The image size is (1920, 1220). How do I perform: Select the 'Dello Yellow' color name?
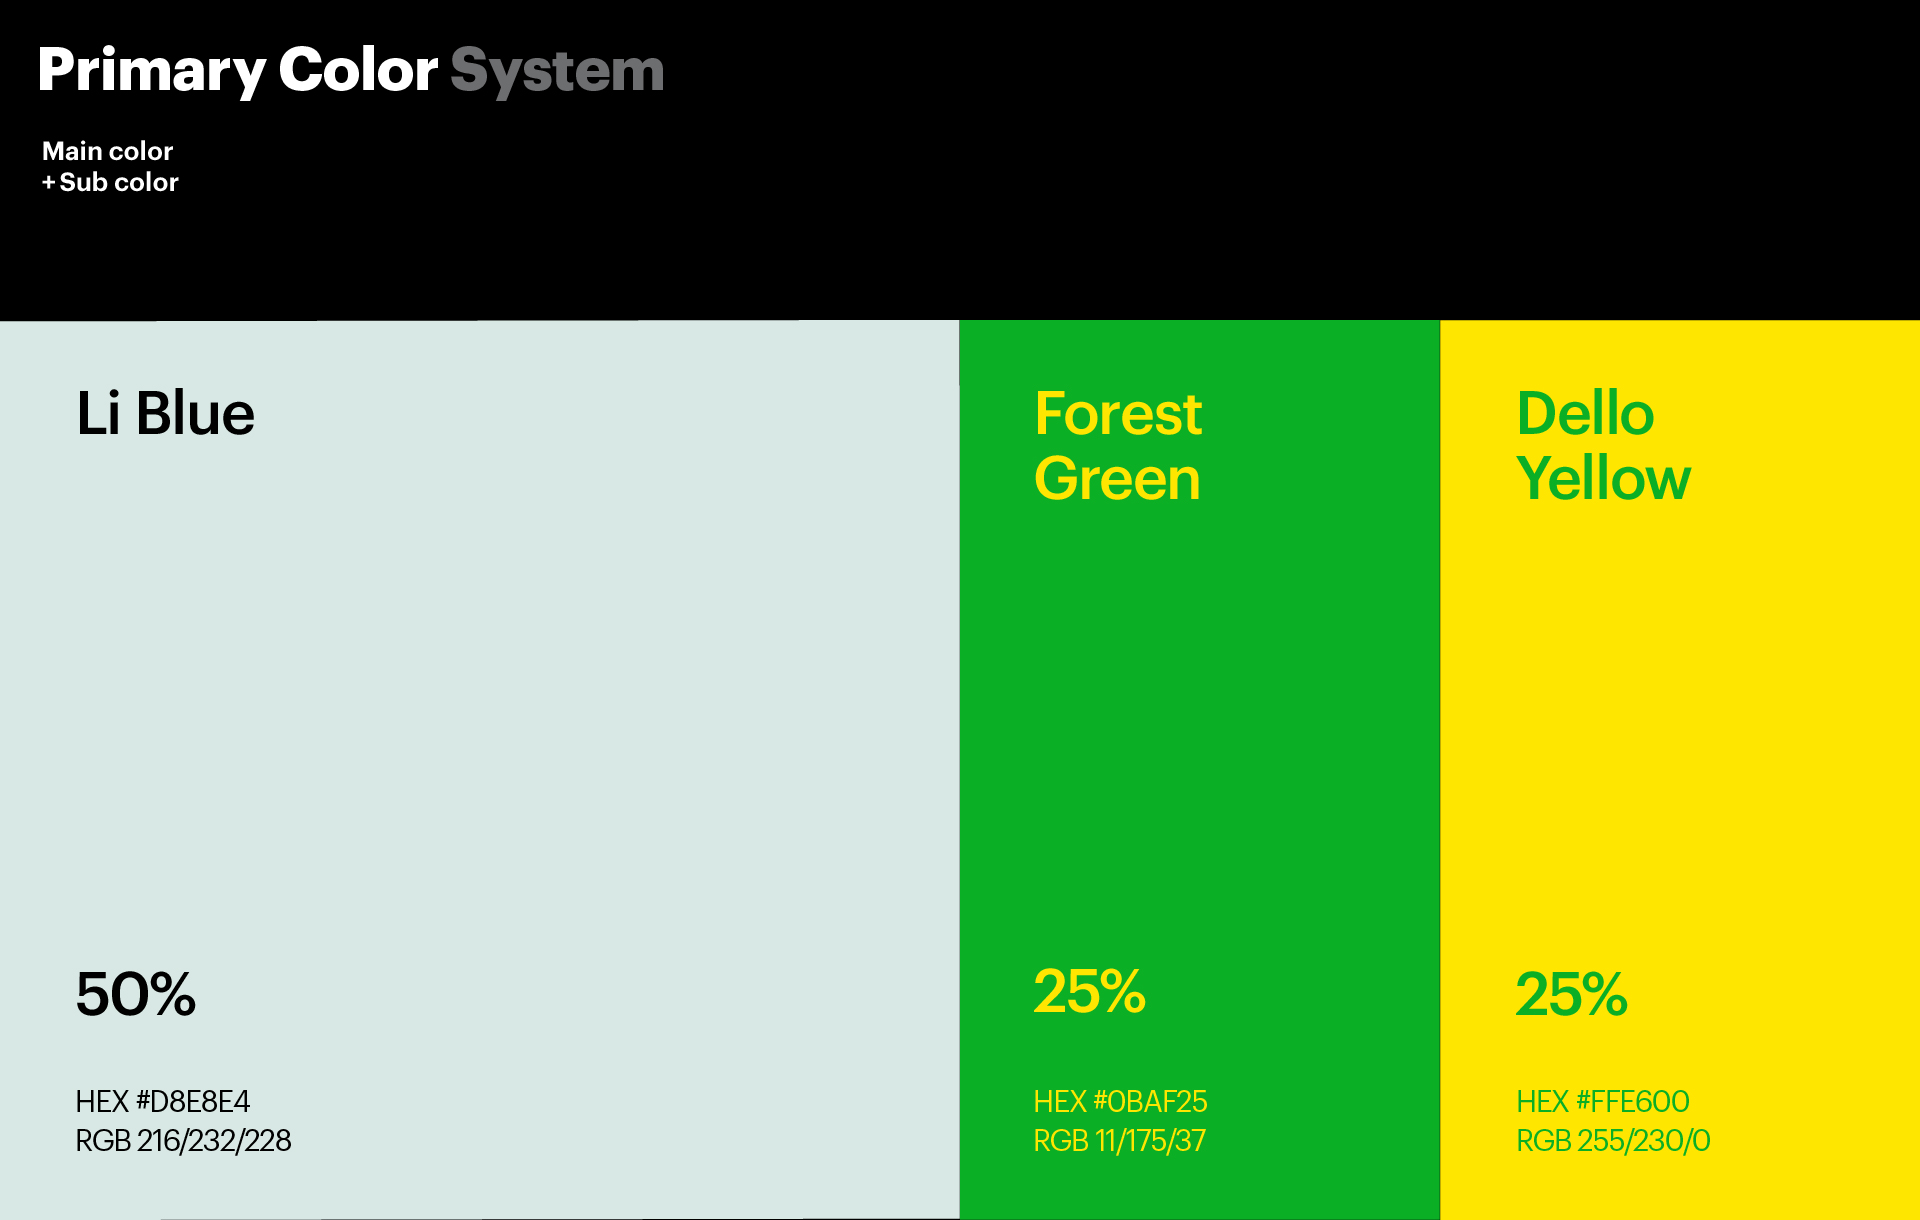tap(1603, 446)
